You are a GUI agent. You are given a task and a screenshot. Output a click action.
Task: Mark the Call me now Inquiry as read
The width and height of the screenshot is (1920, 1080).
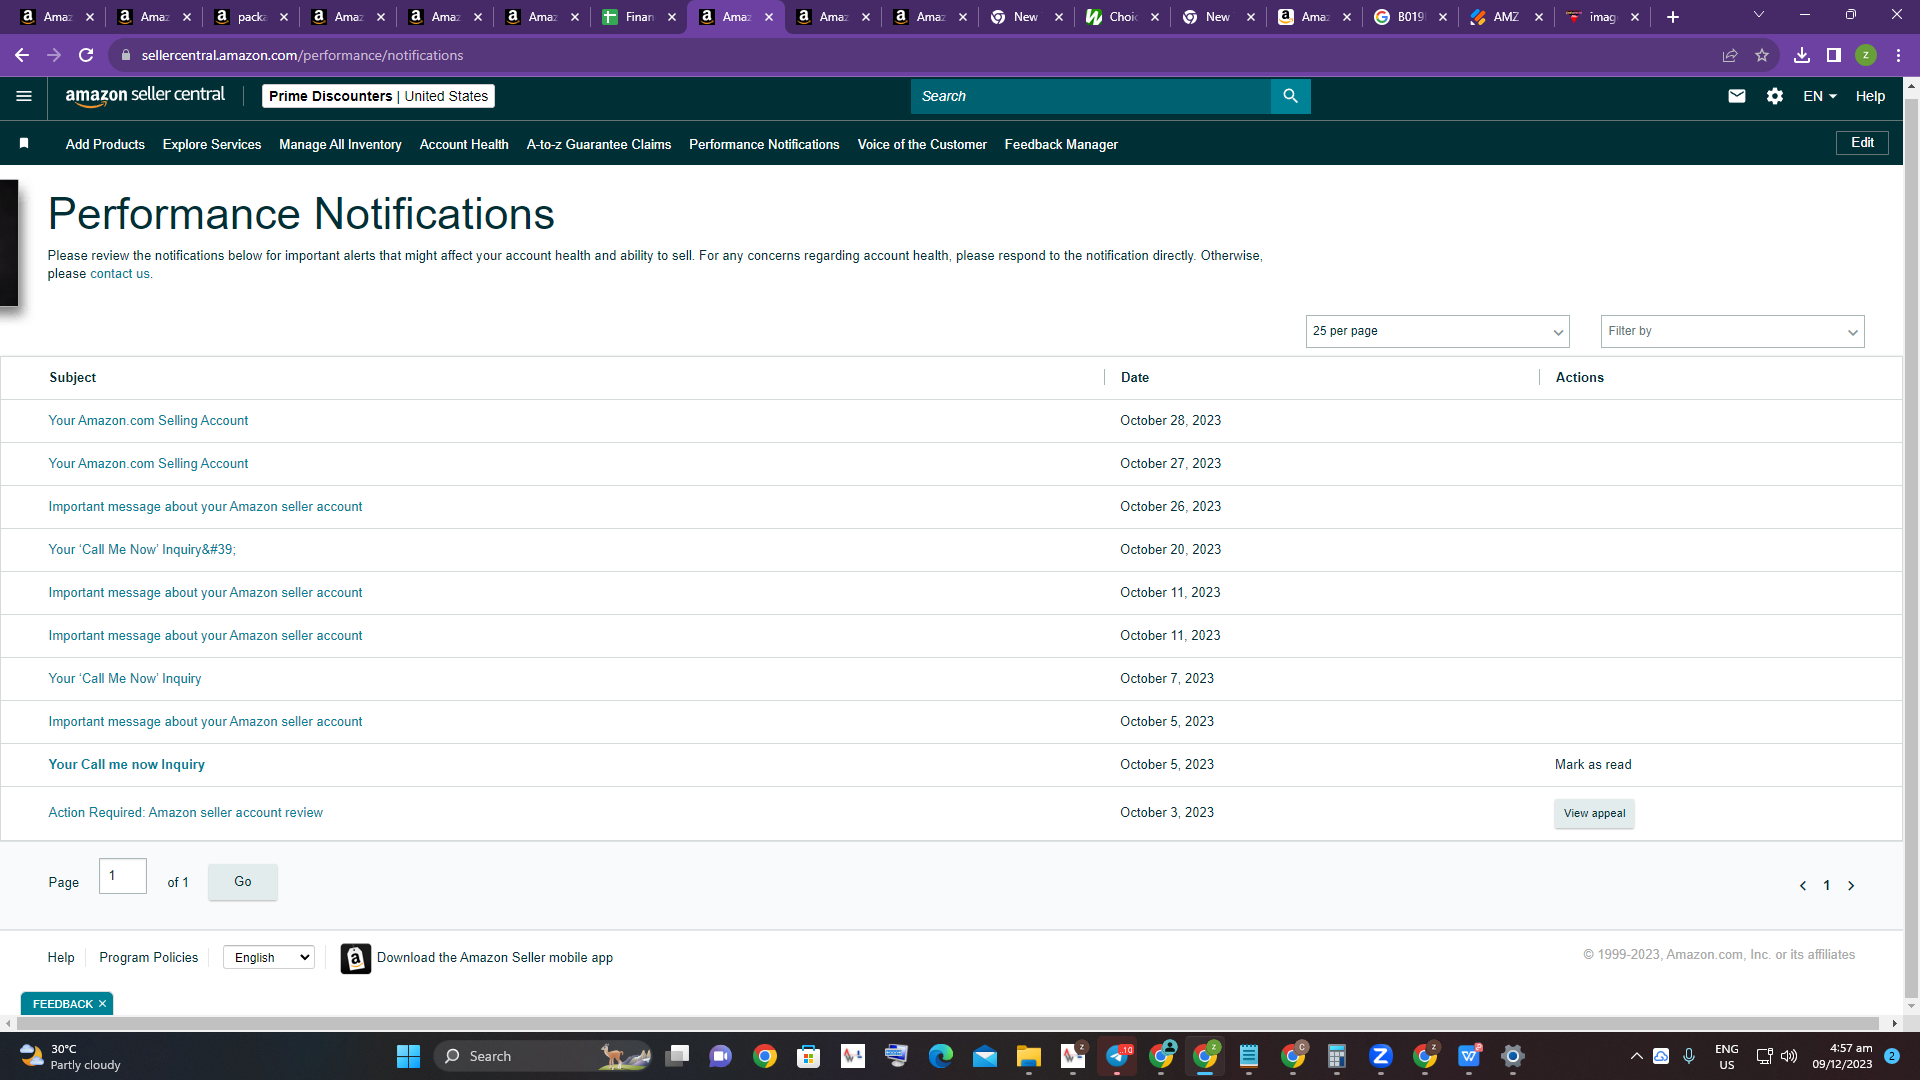1593,765
